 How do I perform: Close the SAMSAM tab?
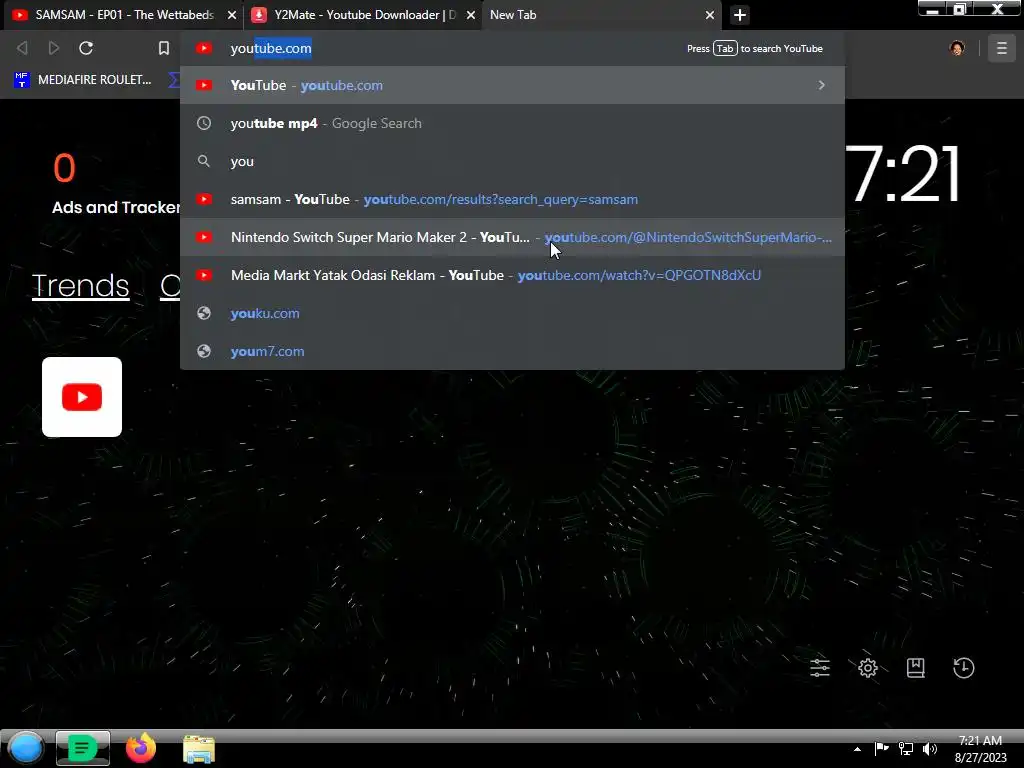[231, 15]
